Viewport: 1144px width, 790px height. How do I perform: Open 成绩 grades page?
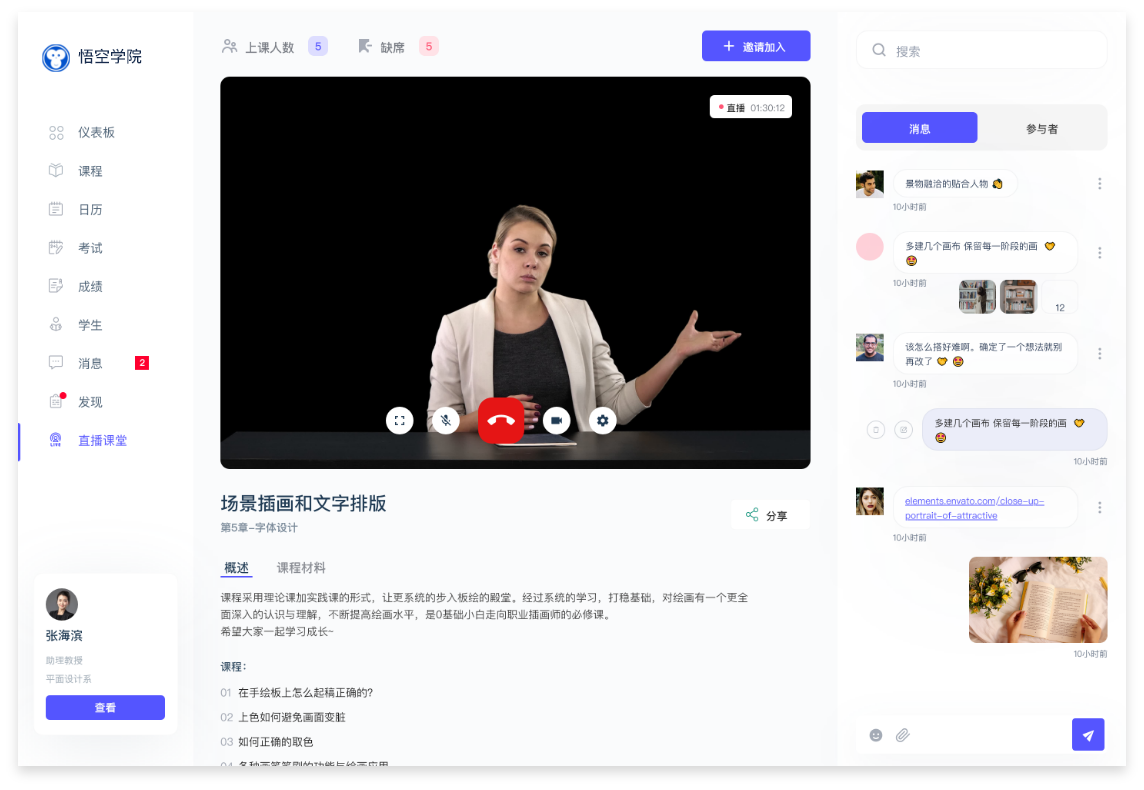click(75, 286)
